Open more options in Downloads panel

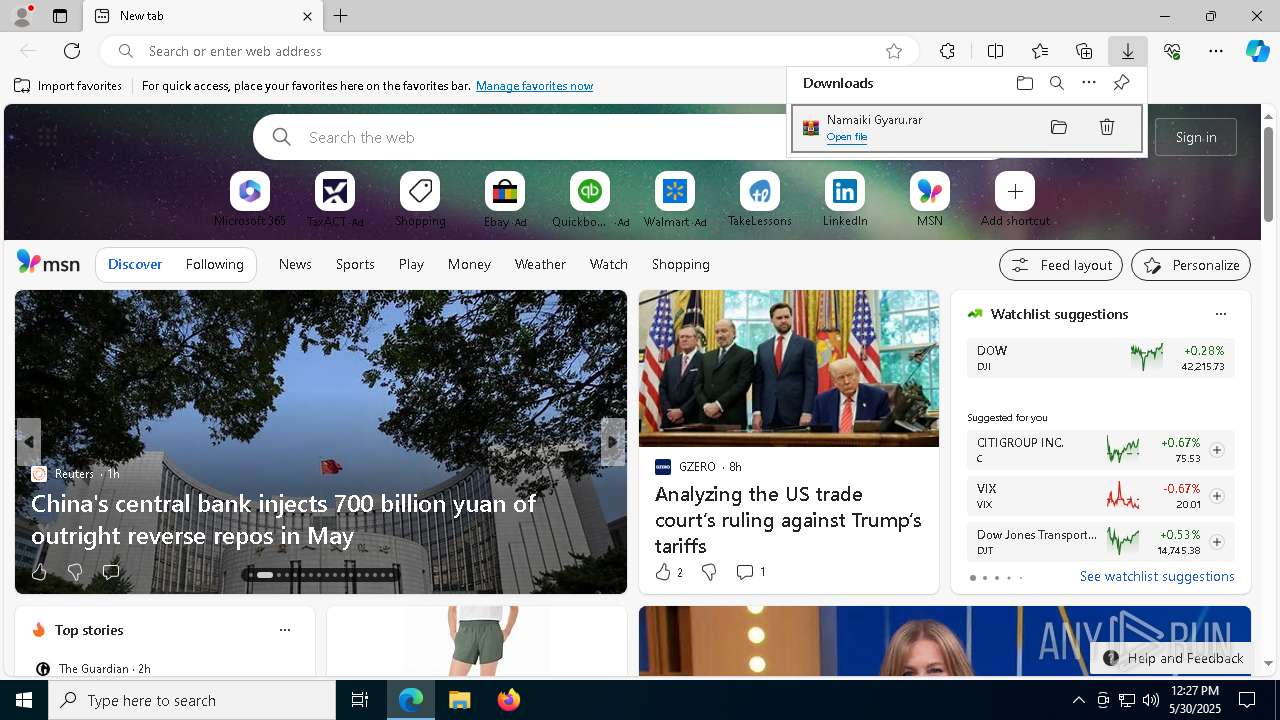[1089, 83]
